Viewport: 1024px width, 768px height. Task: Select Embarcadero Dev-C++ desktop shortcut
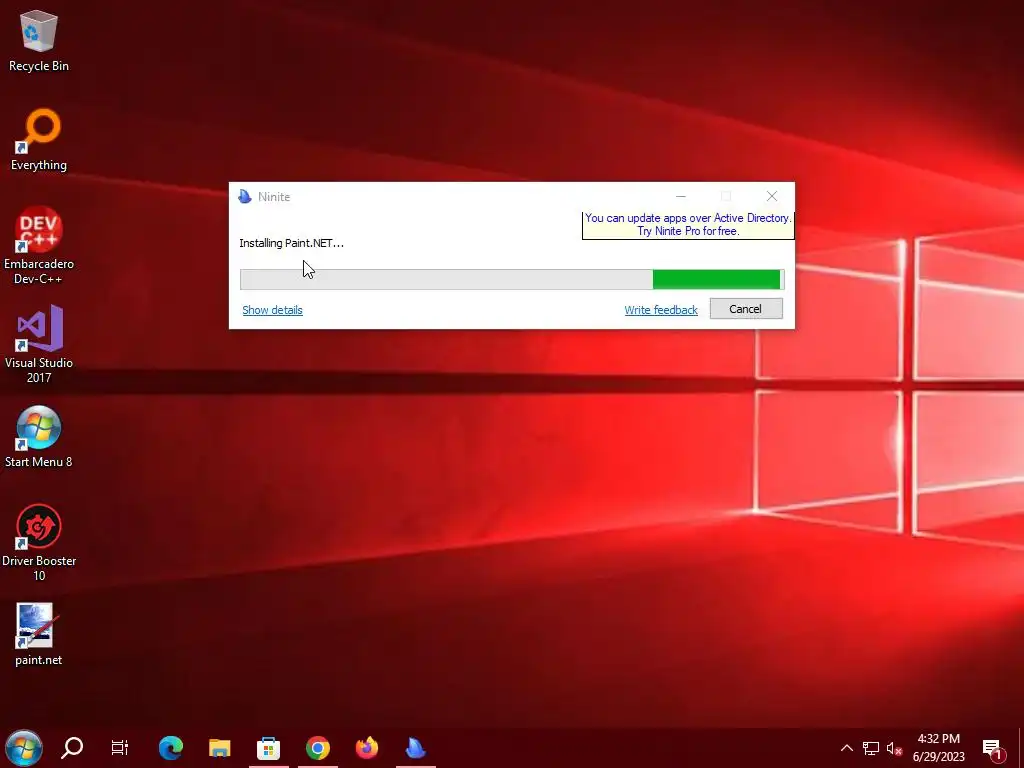pyautogui.click(x=39, y=246)
